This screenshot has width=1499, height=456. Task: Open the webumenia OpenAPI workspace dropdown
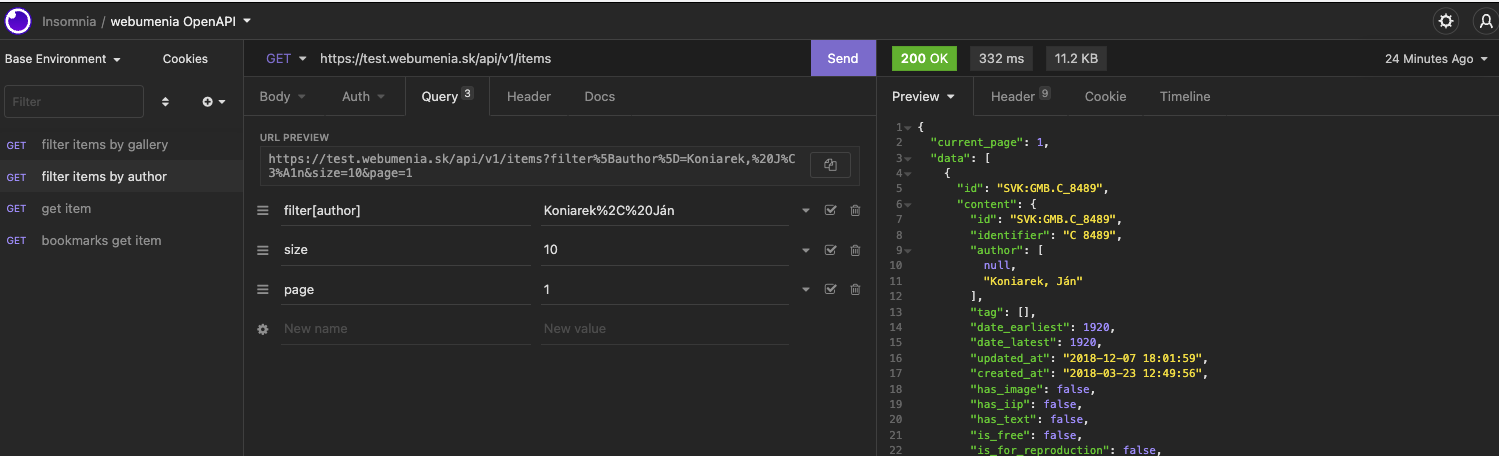click(x=181, y=21)
